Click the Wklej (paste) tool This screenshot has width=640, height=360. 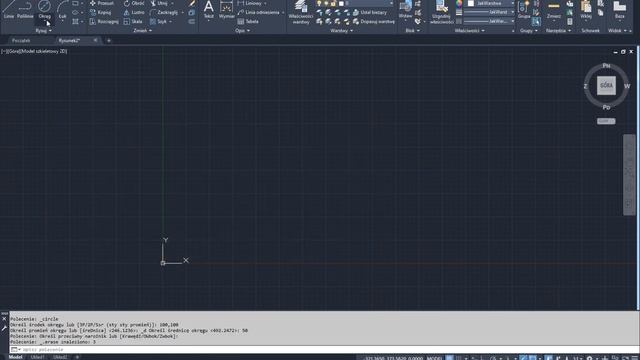pyautogui.click(x=586, y=10)
